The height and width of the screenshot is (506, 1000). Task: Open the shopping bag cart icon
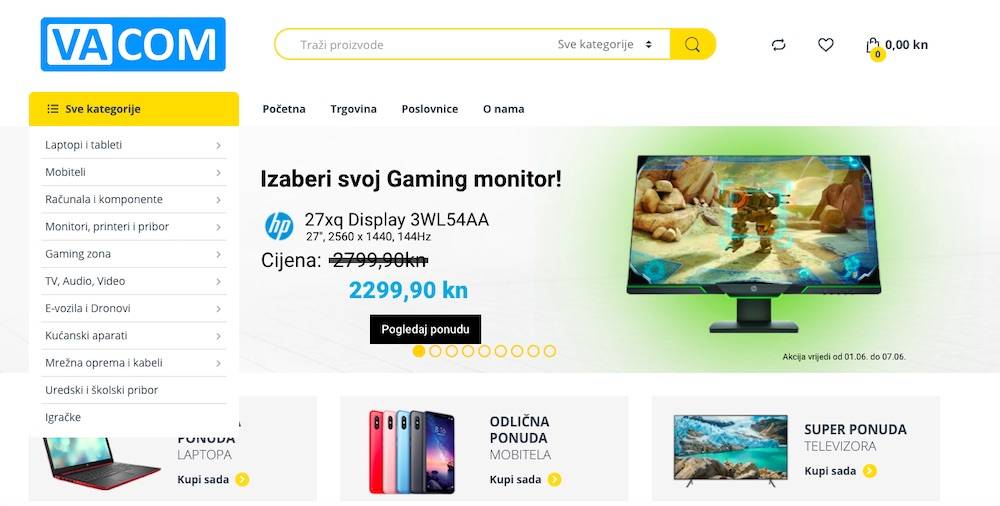click(873, 46)
